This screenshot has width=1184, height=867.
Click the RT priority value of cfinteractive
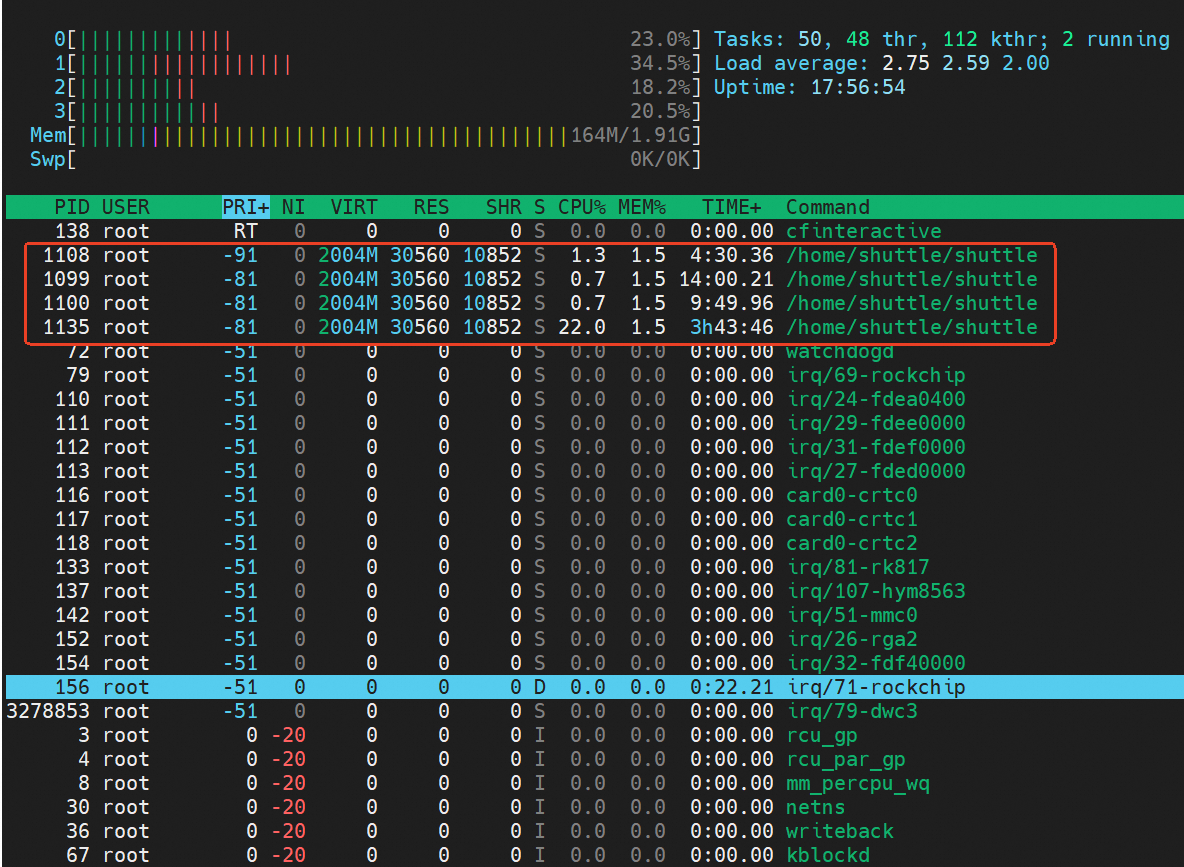tap(245, 231)
